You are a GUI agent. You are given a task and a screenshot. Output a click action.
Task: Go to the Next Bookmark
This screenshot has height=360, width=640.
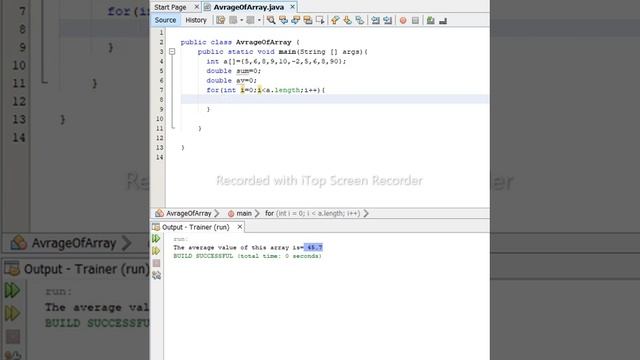[347, 20]
